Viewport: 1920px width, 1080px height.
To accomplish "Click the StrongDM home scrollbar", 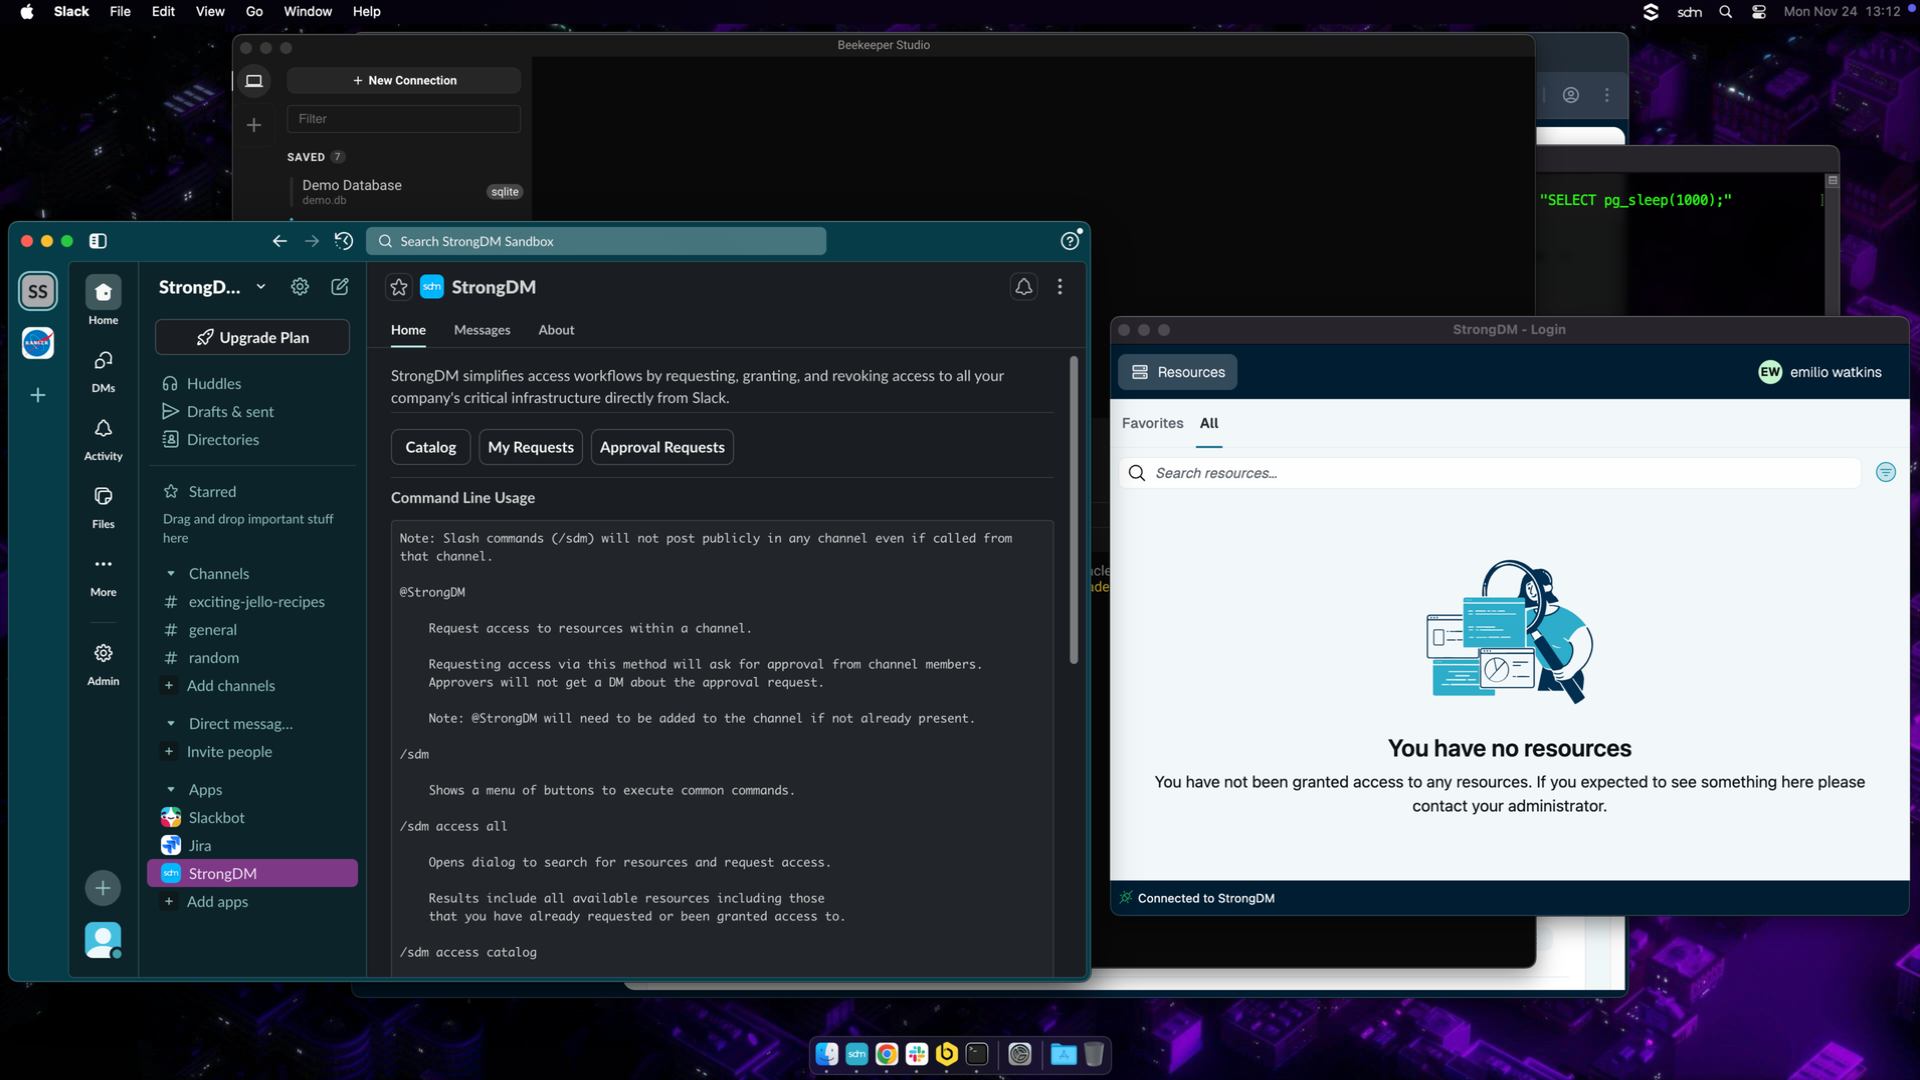I will point(1073,510).
